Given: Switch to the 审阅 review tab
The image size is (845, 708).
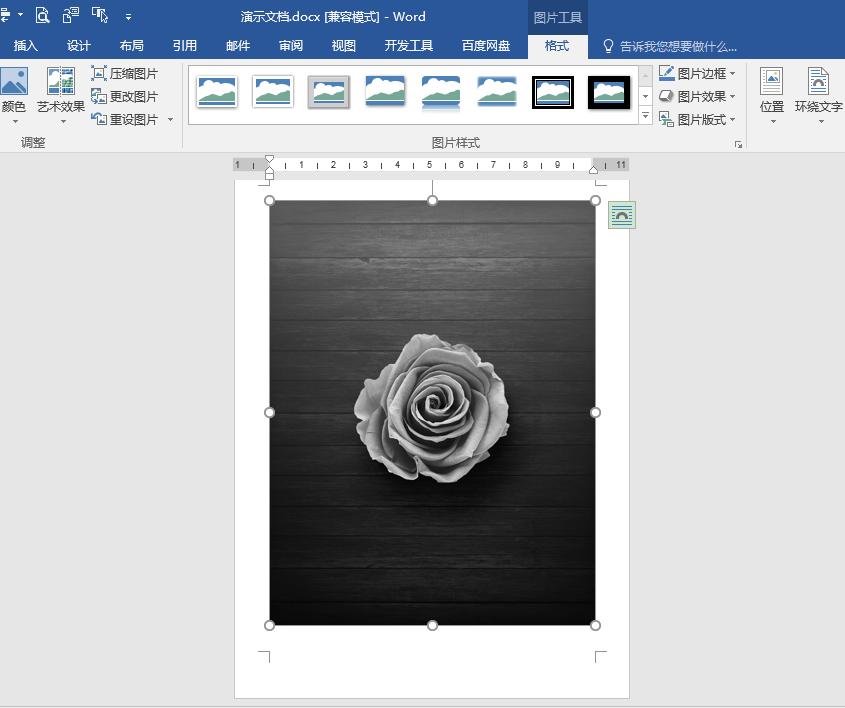Looking at the screenshot, I should click(x=291, y=46).
